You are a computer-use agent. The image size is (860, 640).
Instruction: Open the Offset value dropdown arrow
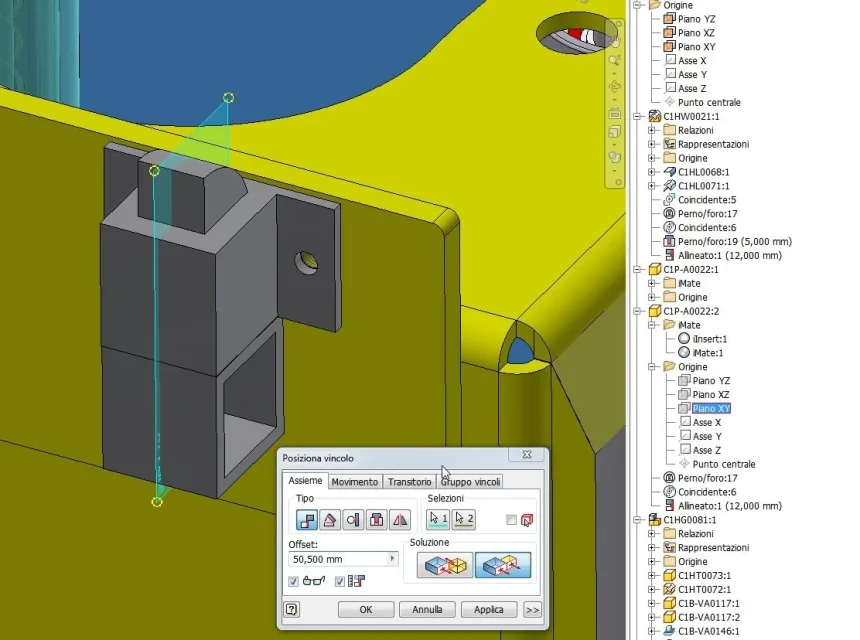(392, 559)
